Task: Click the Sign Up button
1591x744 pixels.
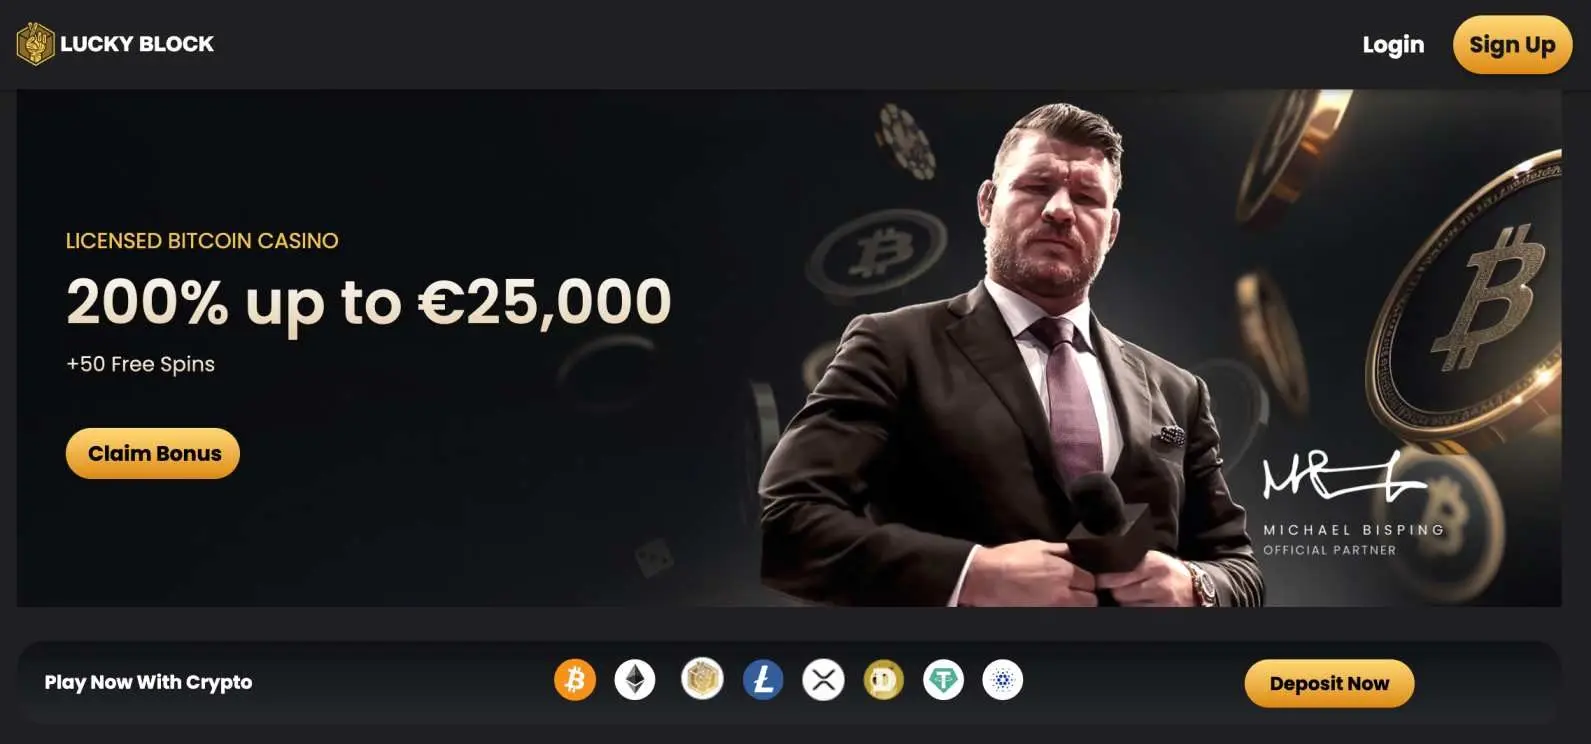Action: point(1512,45)
